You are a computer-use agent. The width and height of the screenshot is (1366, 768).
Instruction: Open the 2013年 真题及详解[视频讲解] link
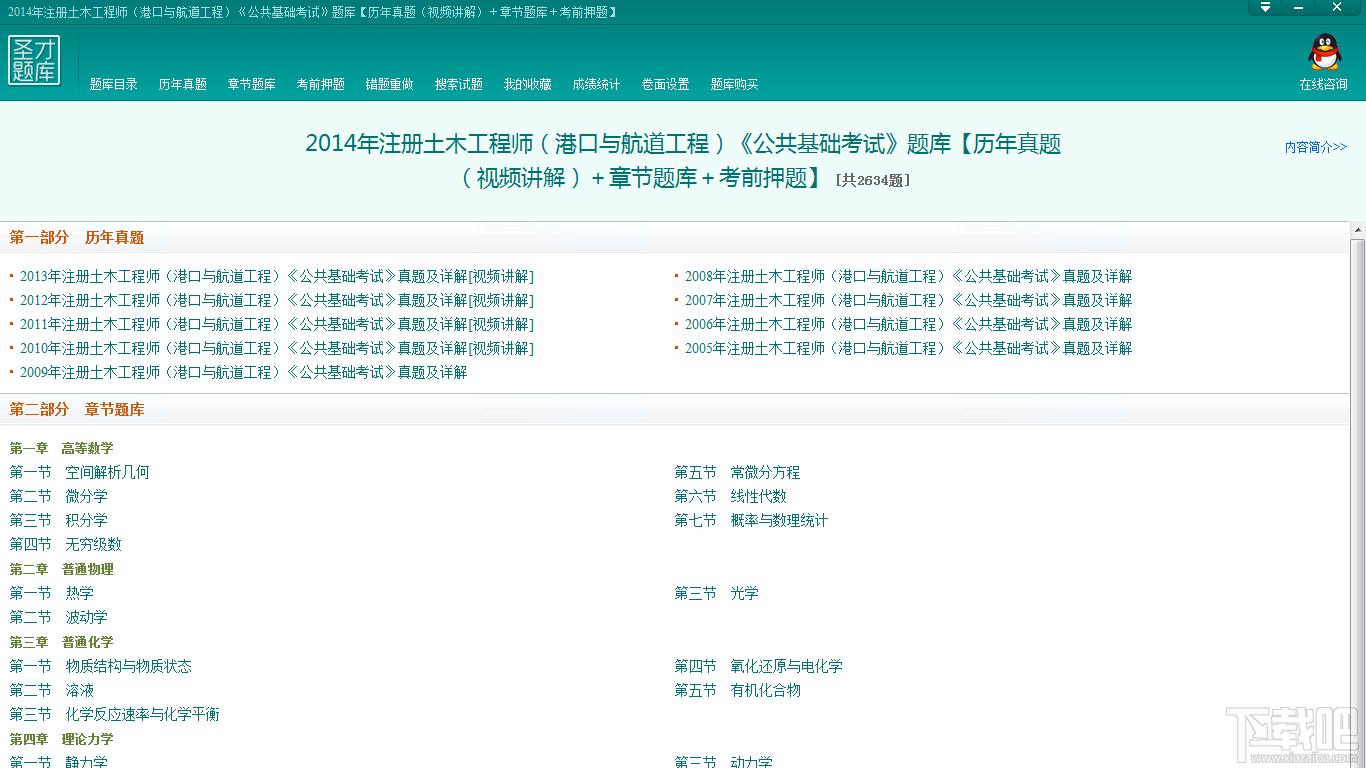click(x=277, y=276)
